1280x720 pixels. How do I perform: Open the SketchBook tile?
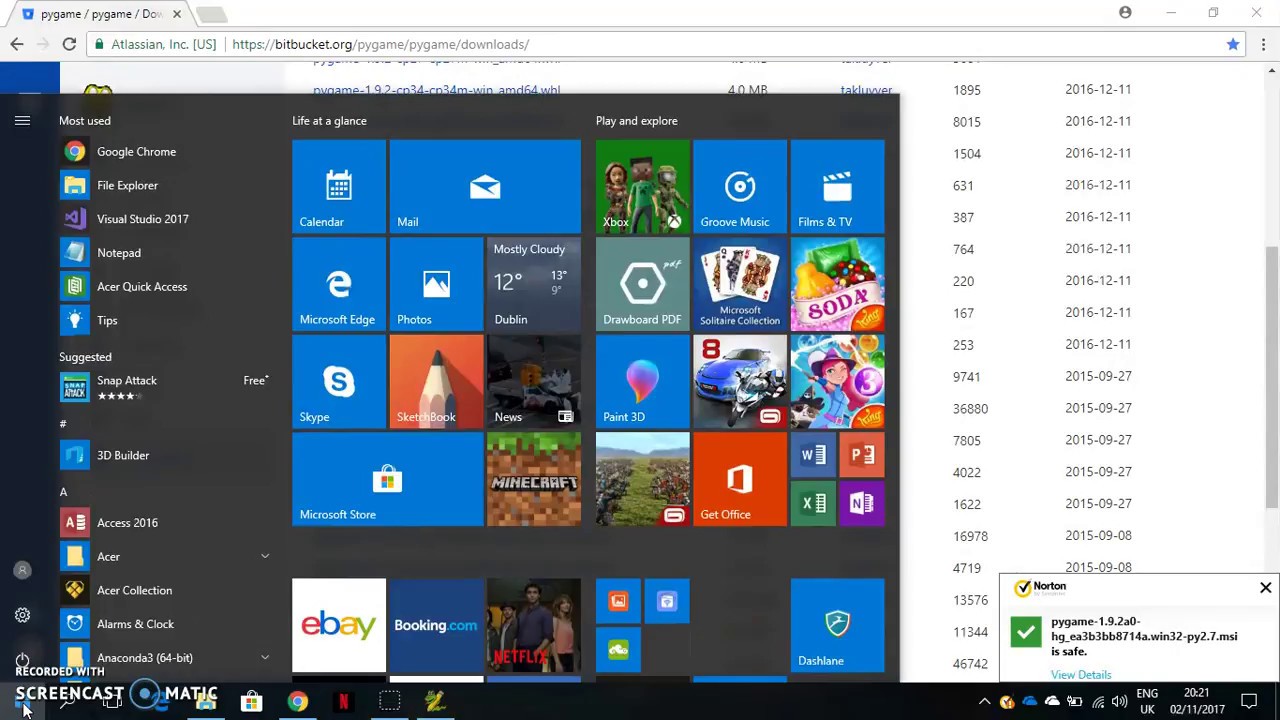coord(436,381)
